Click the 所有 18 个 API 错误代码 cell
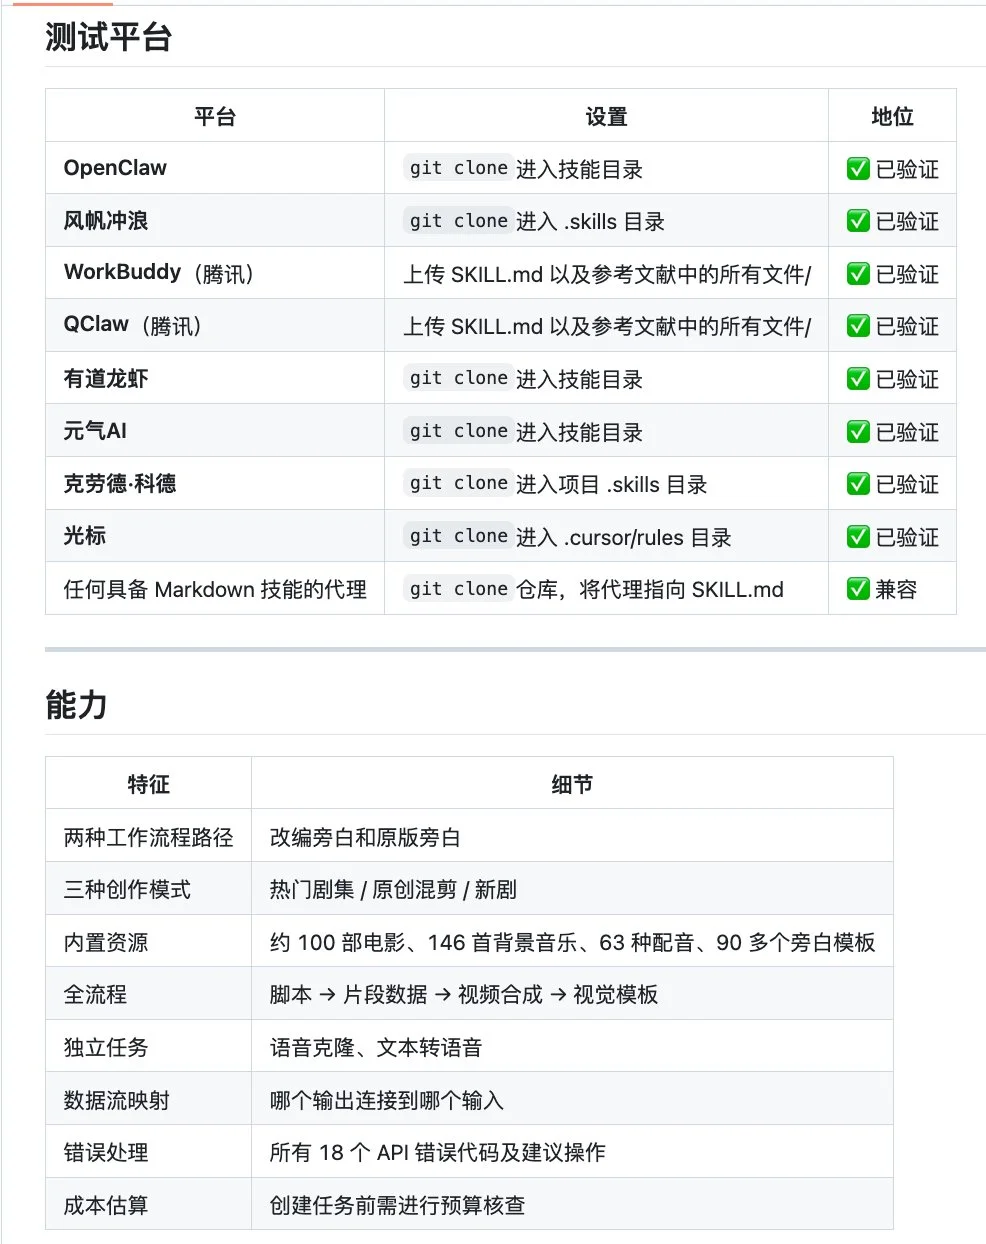 pyautogui.click(x=572, y=1151)
